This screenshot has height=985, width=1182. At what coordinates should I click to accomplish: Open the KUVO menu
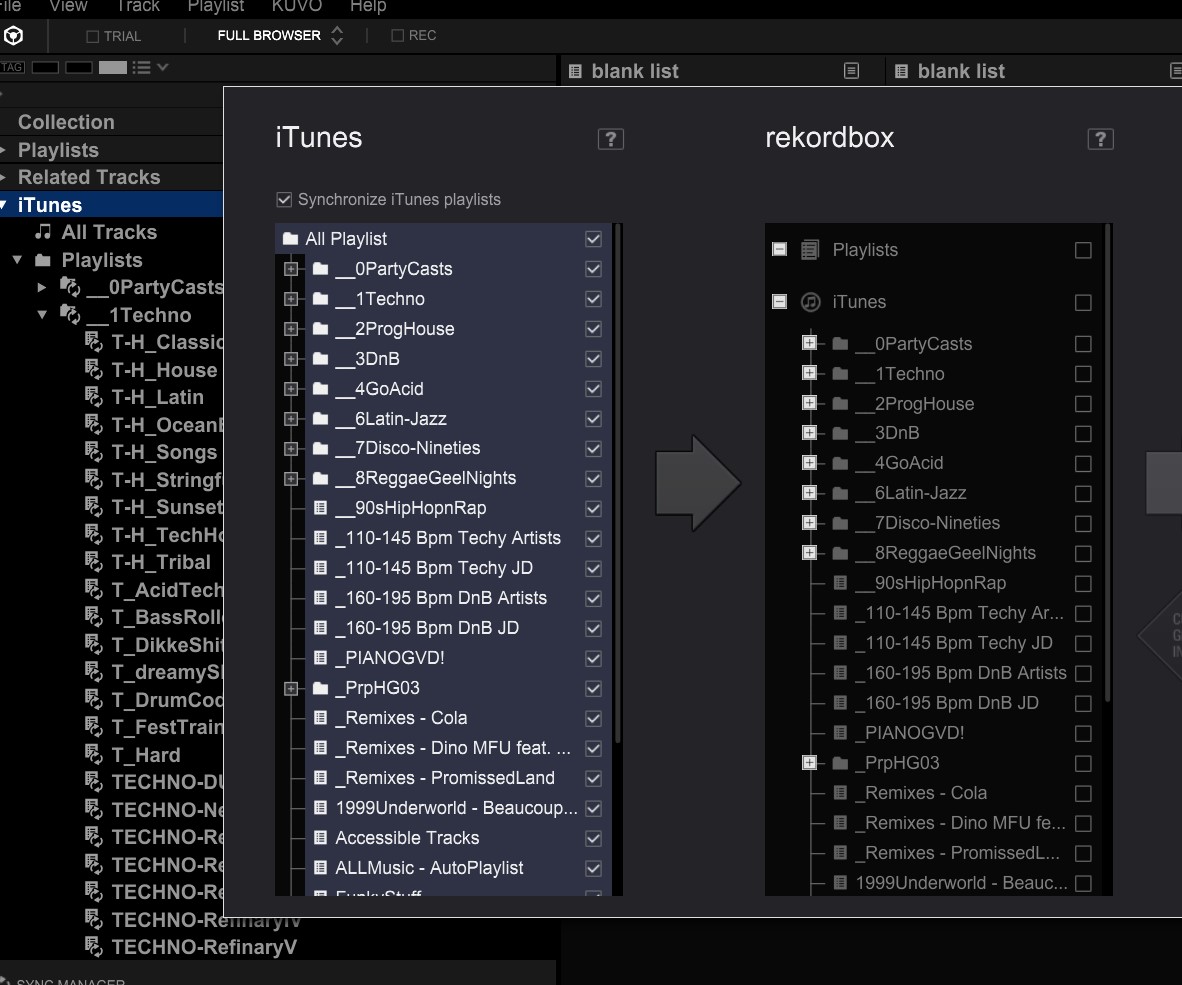297,6
